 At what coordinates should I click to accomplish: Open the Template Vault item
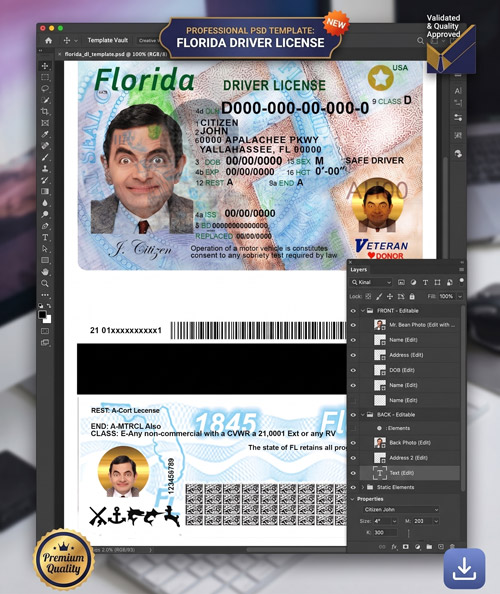pos(108,40)
